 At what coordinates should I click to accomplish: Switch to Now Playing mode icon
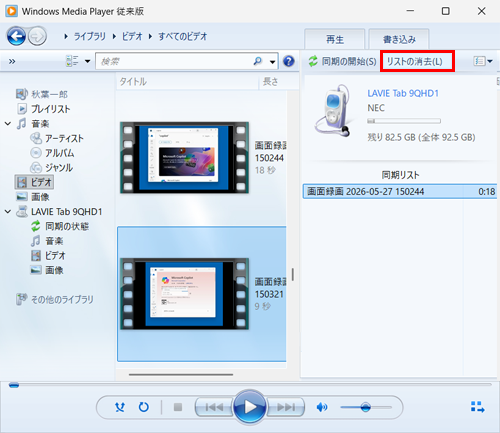point(477,407)
